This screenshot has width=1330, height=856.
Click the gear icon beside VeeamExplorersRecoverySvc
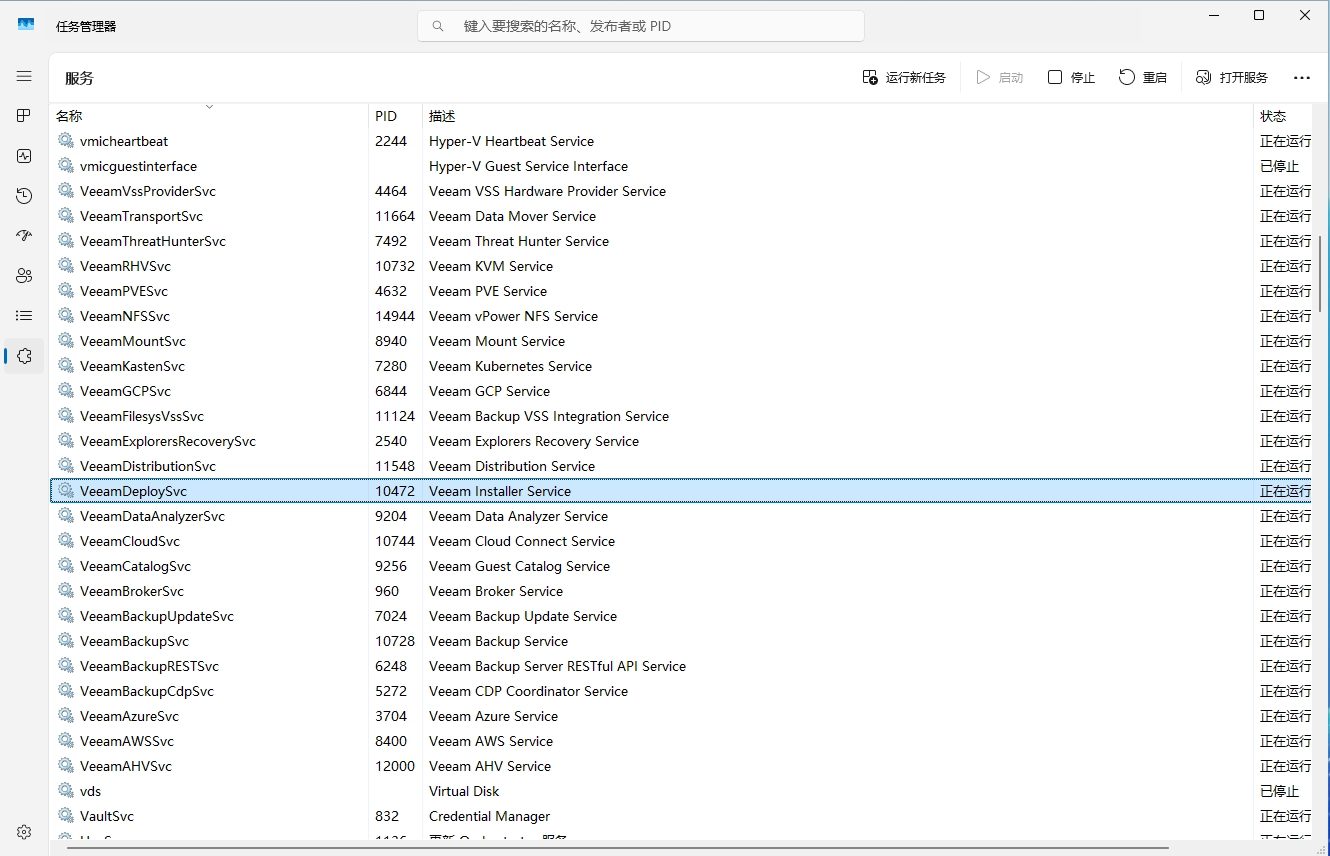[66, 441]
